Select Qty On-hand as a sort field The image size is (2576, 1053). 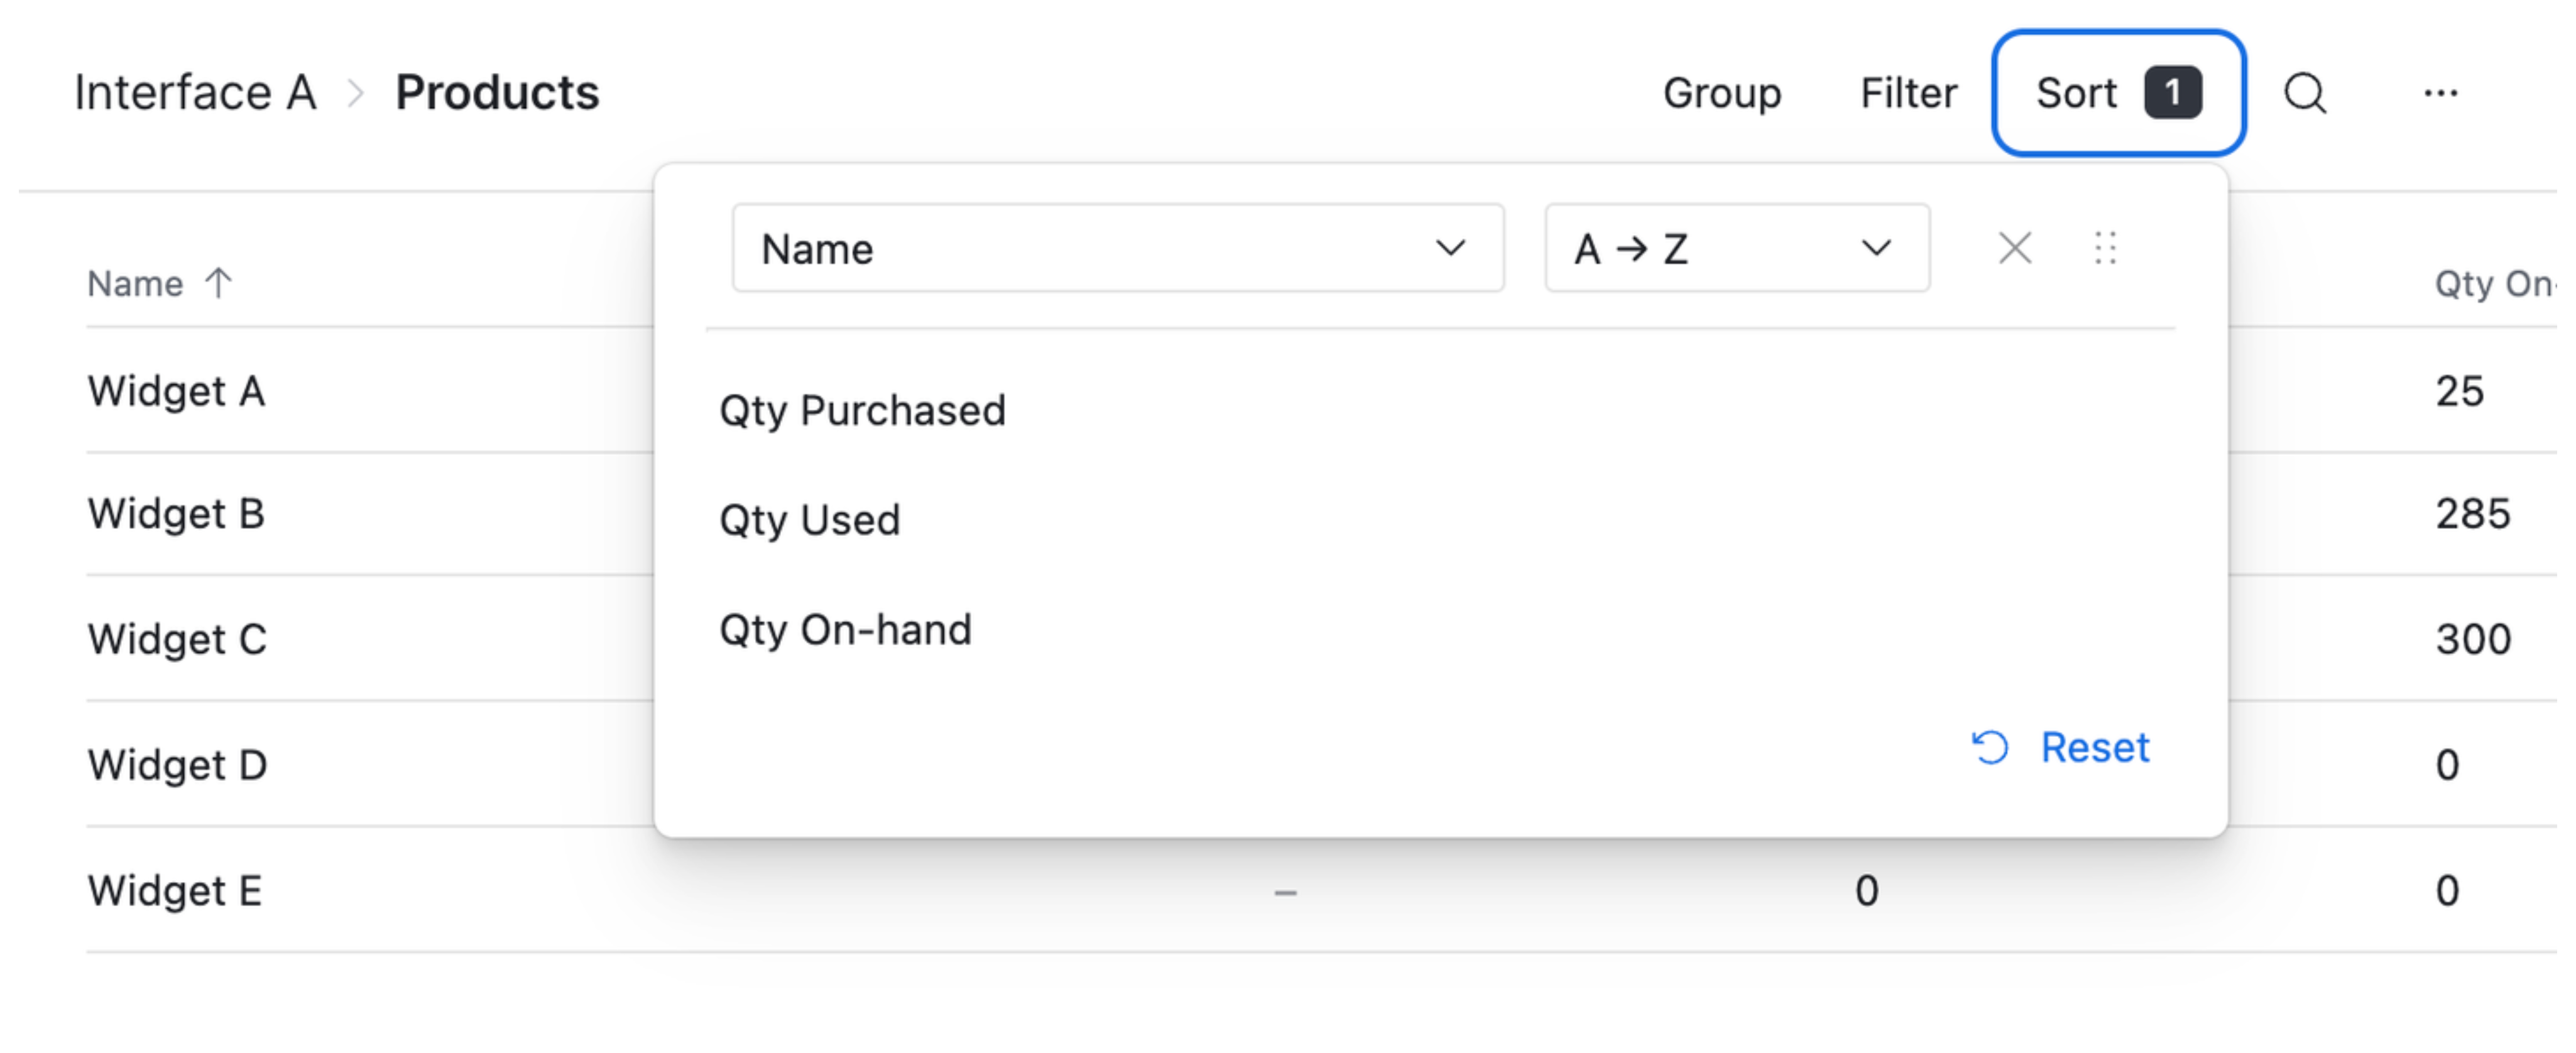pyautogui.click(x=846, y=629)
